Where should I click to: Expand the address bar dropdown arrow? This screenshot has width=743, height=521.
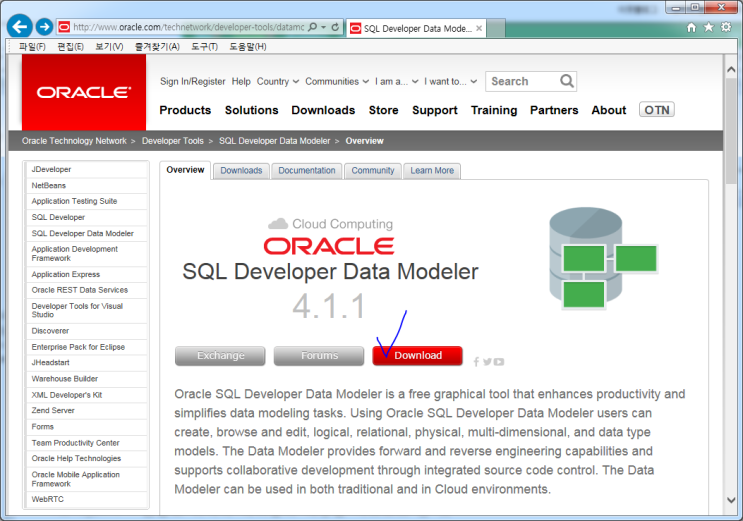click(324, 27)
